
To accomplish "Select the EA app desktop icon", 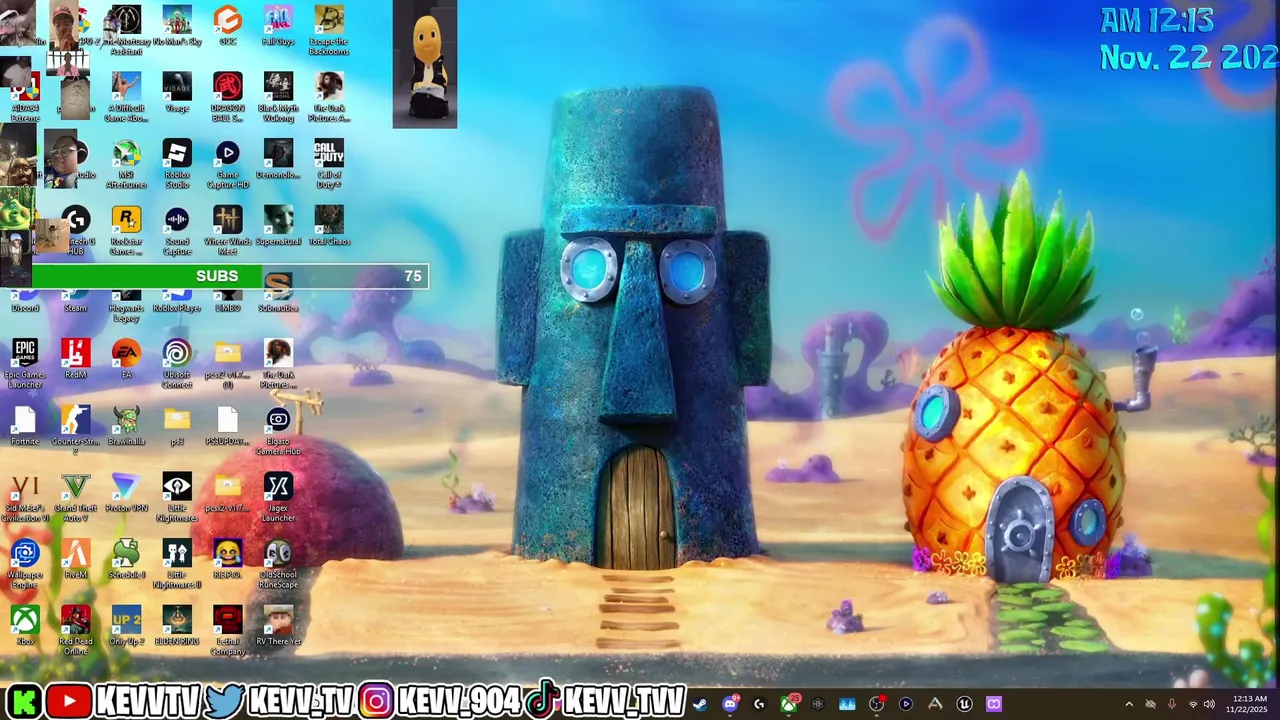I will click(126, 359).
